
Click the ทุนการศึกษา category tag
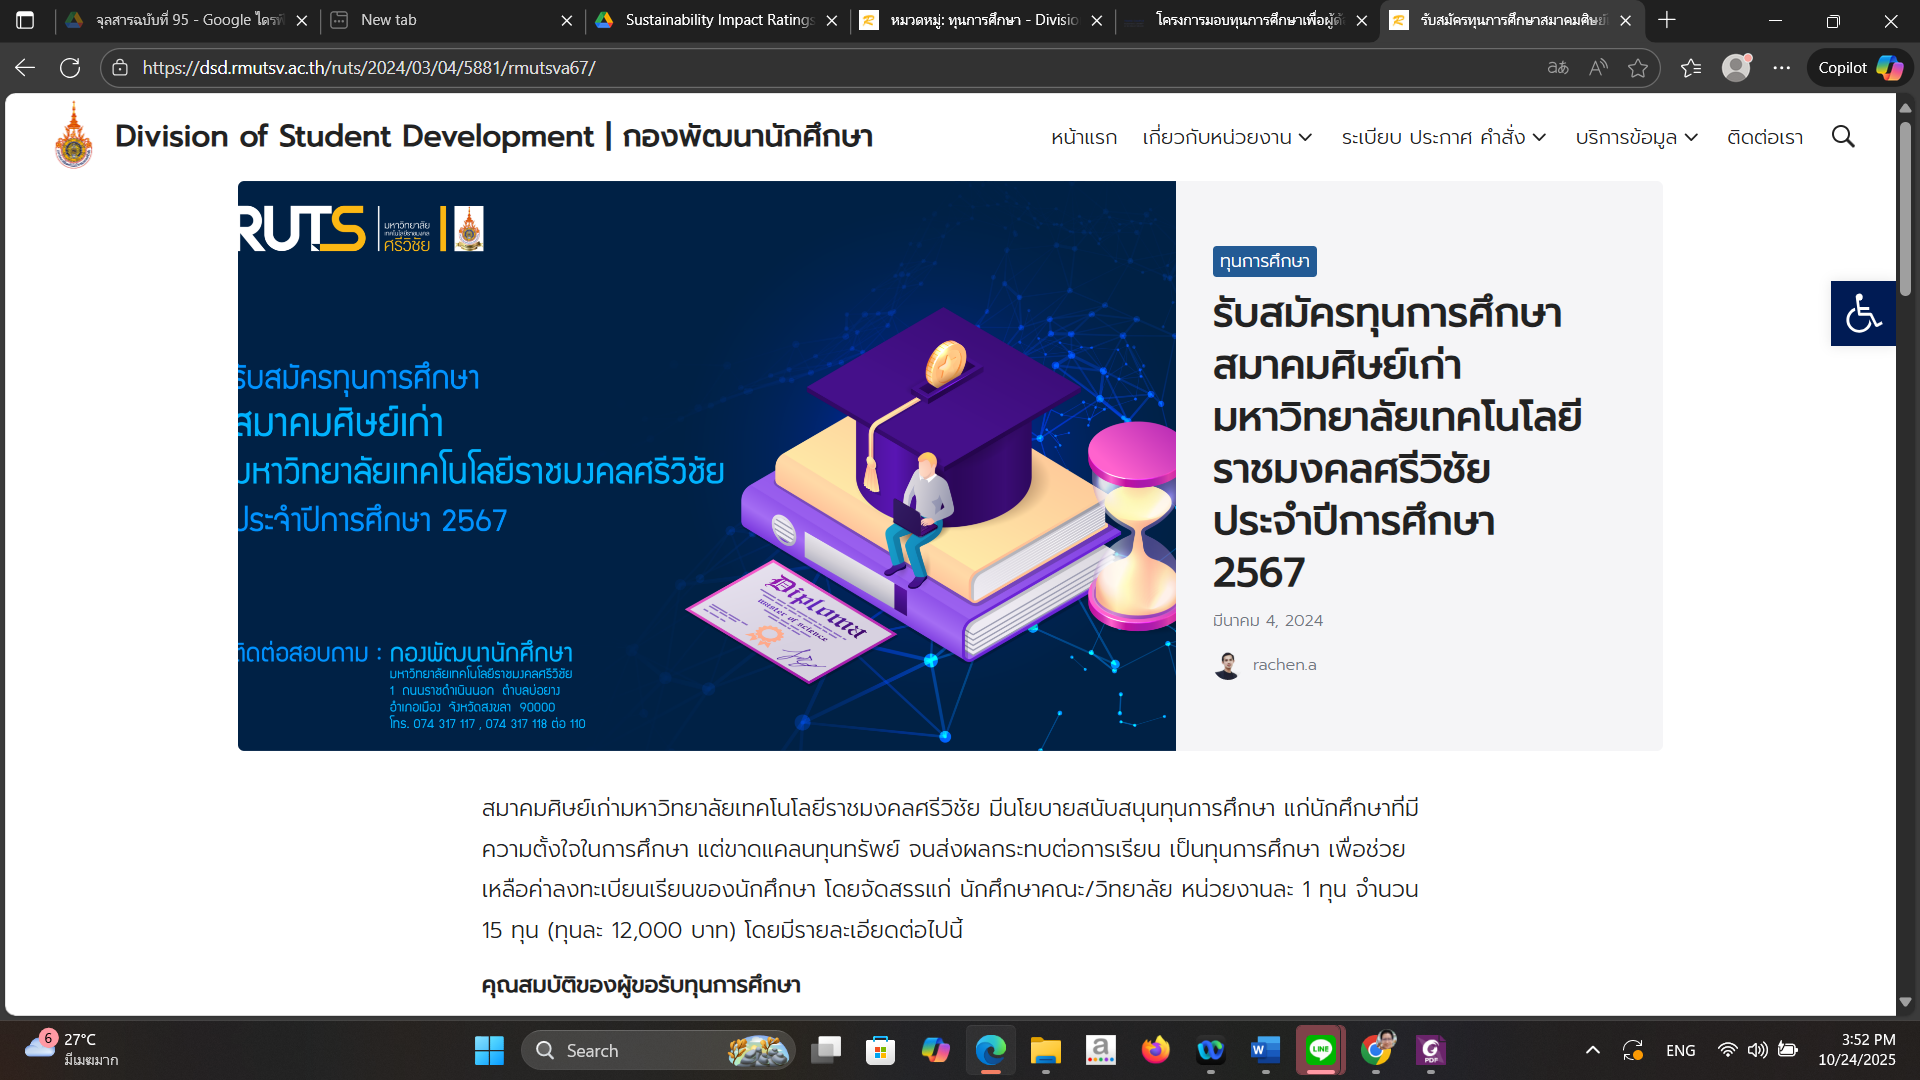tap(1264, 261)
